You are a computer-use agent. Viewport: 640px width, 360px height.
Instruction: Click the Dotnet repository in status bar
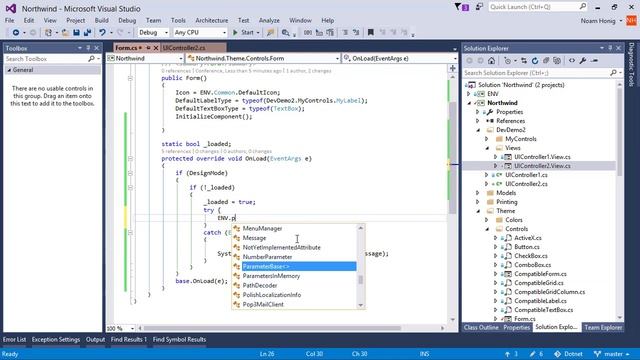(x=568, y=354)
